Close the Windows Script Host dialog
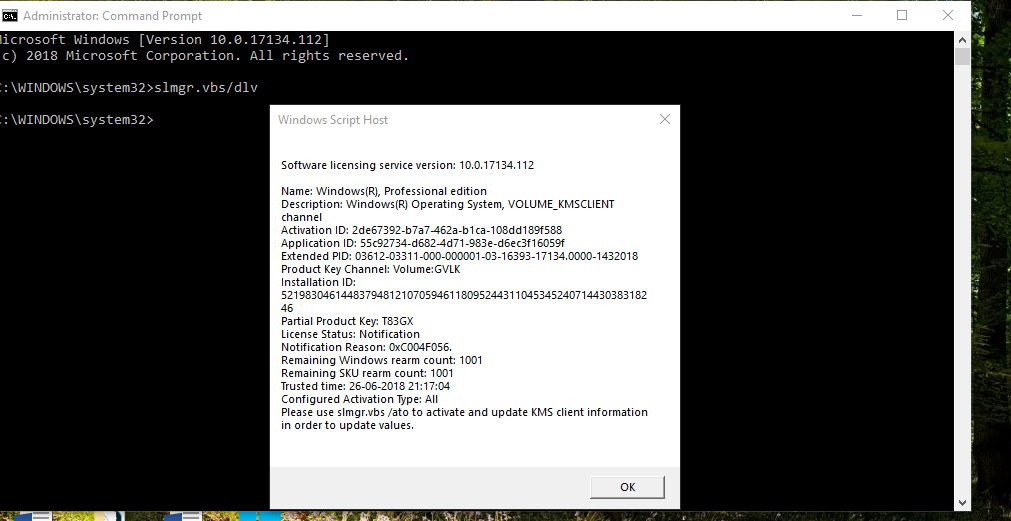Screen dimensions: 1011x521 pyautogui.click(x=665, y=119)
